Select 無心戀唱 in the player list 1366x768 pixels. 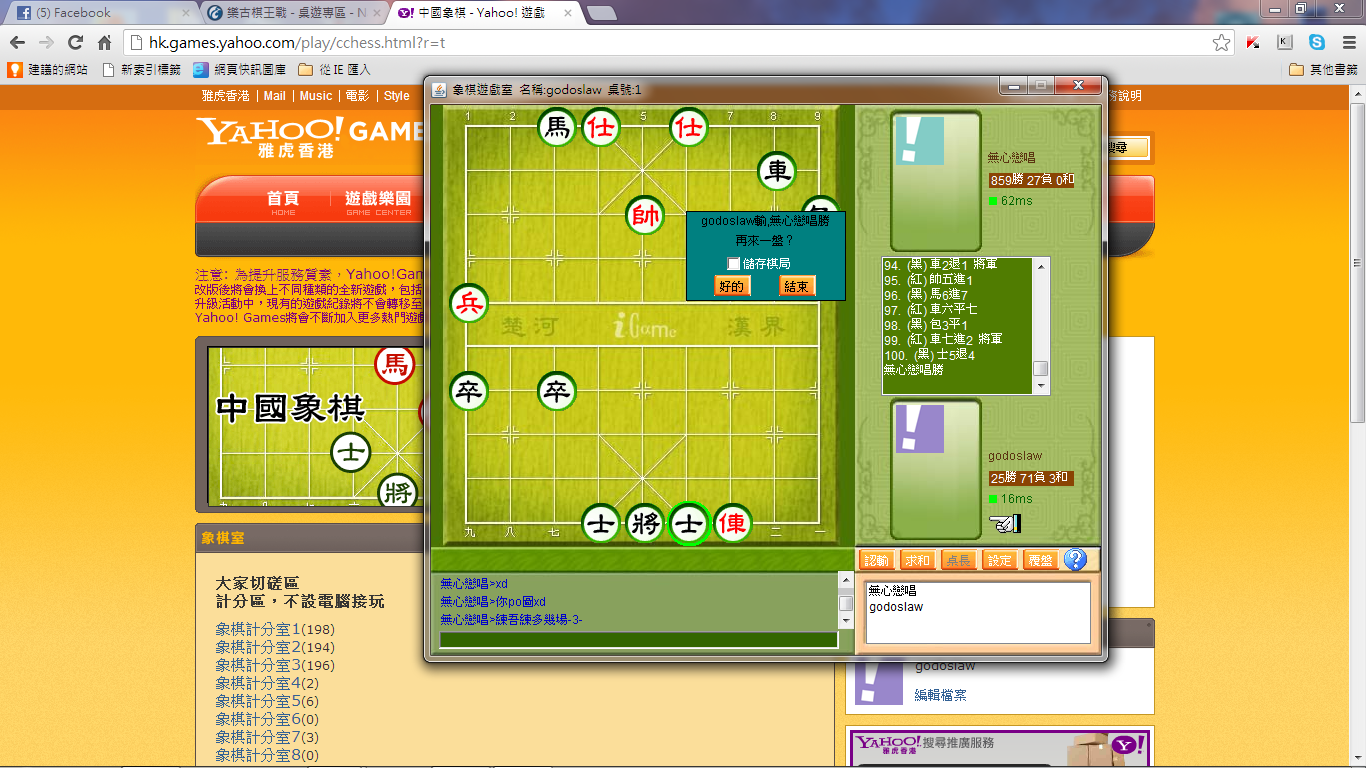(893, 591)
